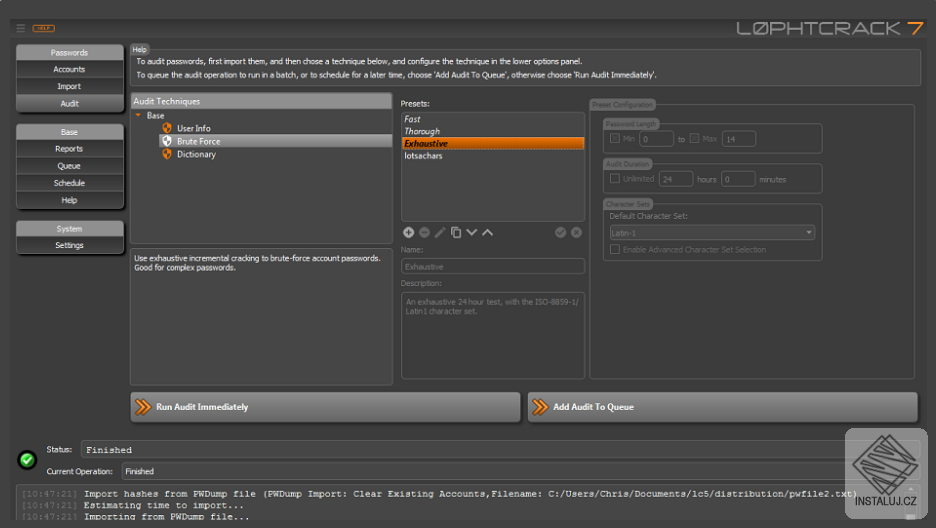This screenshot has width=936, height=528.
Task: Open the Accounts section in the sidebar
Action: (69, 70)
